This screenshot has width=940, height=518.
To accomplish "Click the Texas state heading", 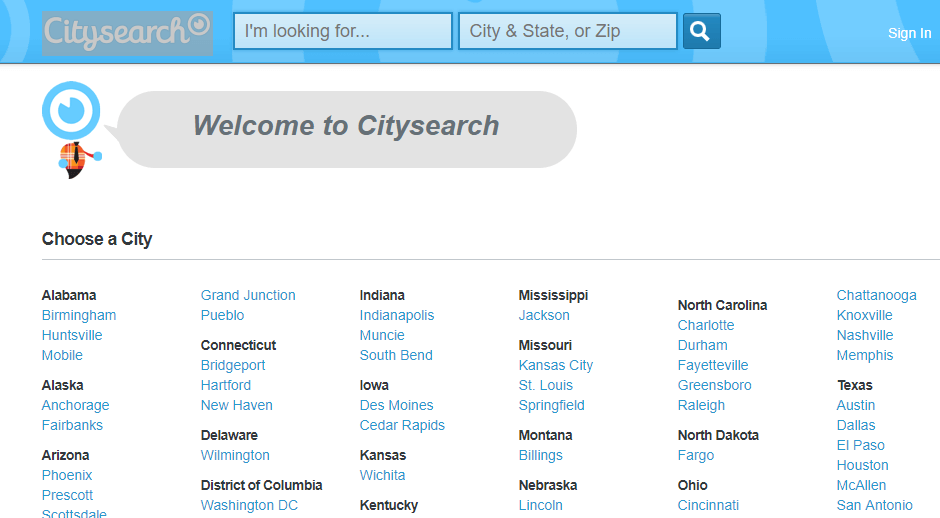I will (x=855, y=386).
